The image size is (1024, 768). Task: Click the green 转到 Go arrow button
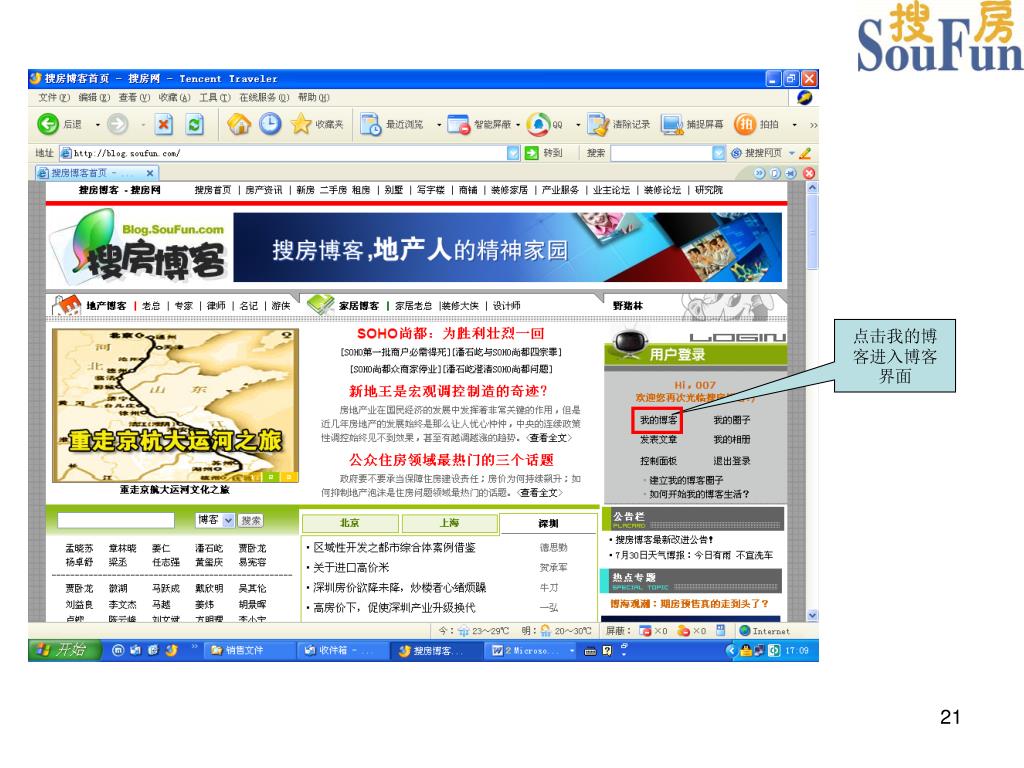532,153
